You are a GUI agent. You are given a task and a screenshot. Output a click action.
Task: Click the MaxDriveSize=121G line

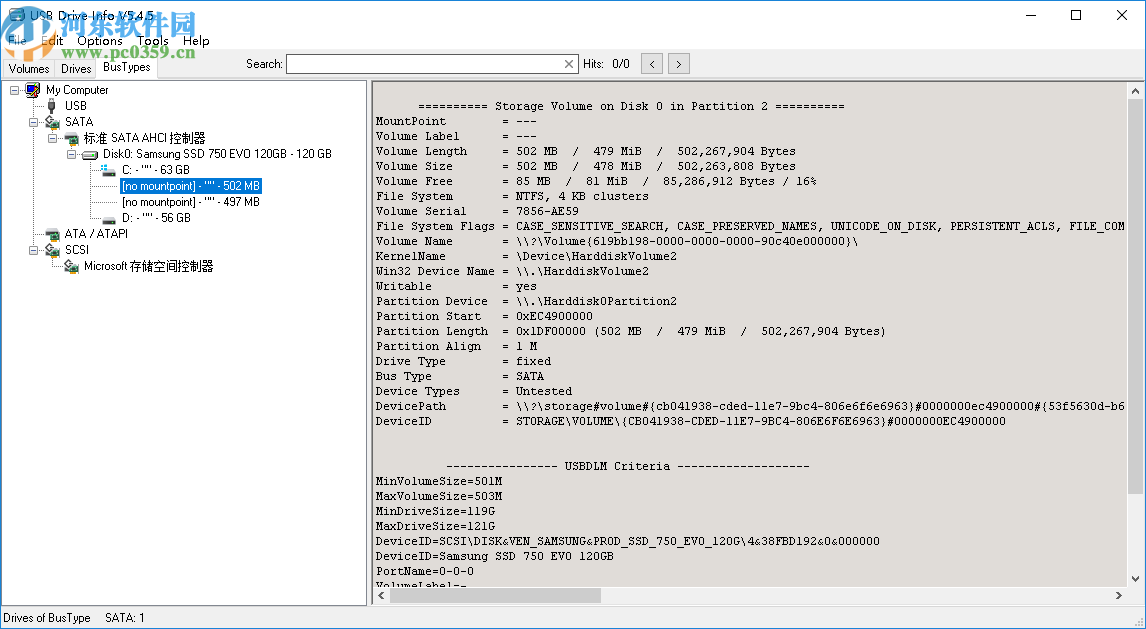(436, 527)
